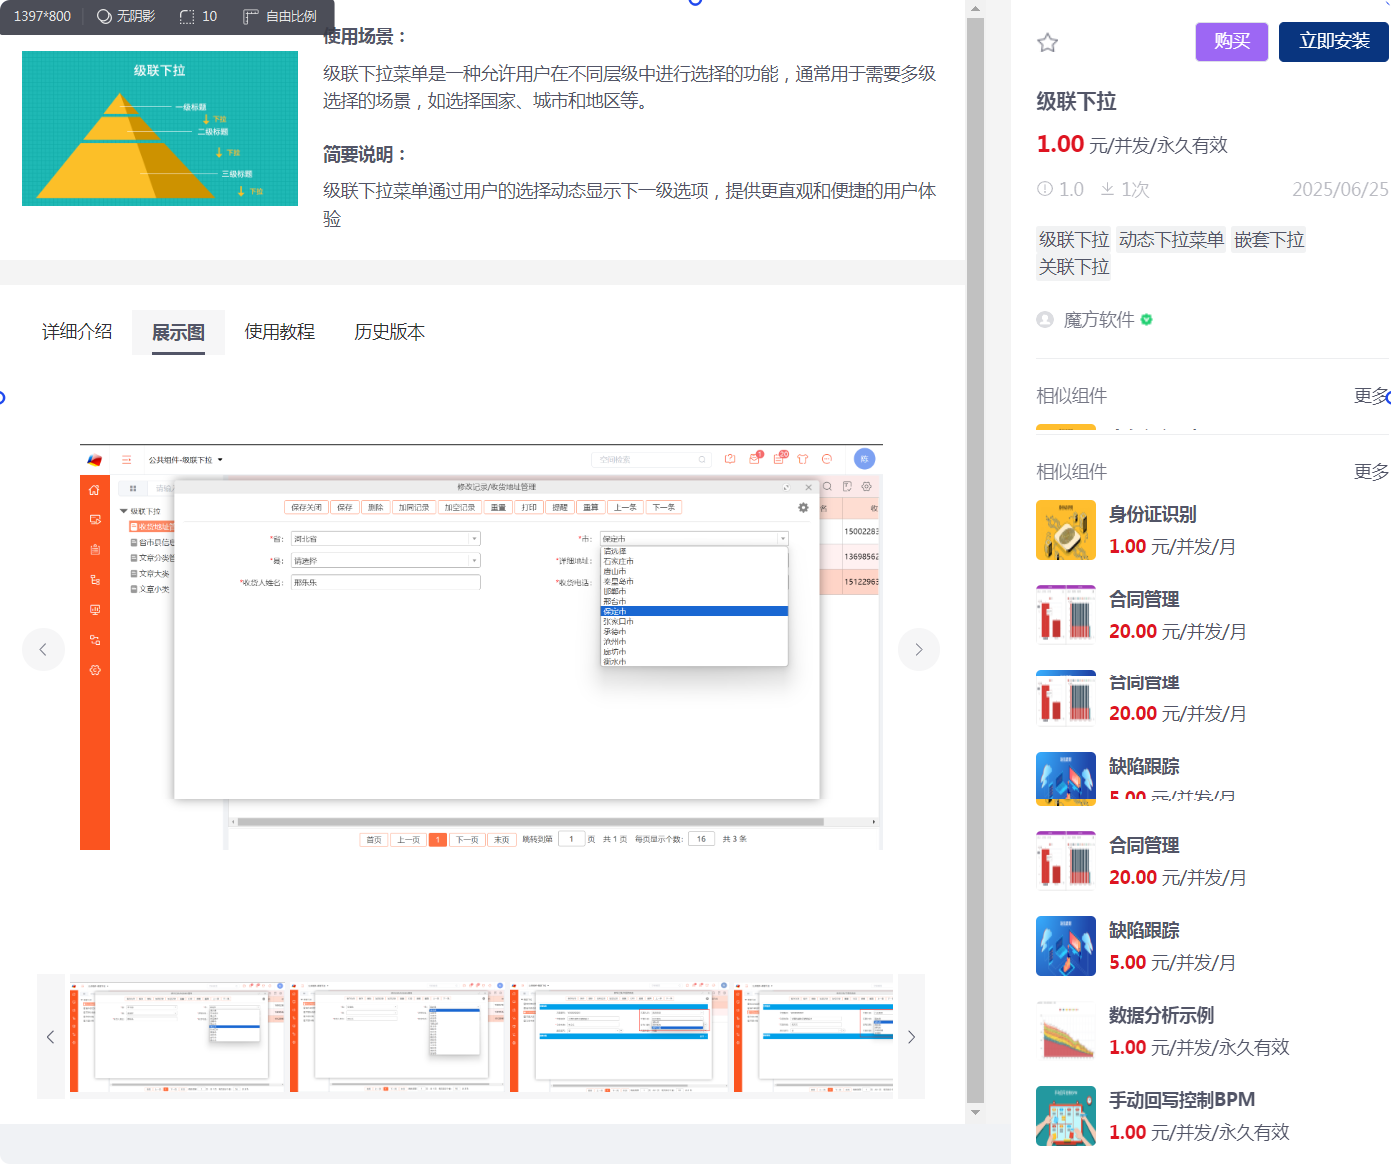Open the 身份证识别 title link
1391x1164 pixels.
coord(1153,515)
